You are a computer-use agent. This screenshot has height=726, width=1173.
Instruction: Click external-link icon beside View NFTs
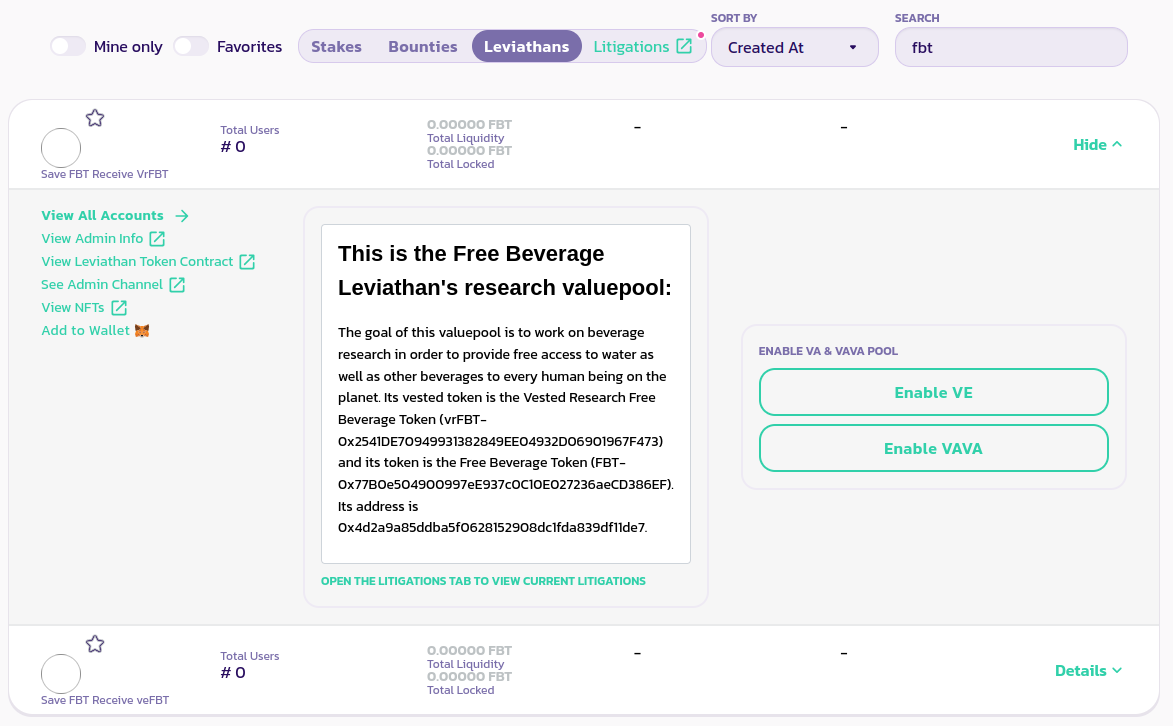coord(119,308)
